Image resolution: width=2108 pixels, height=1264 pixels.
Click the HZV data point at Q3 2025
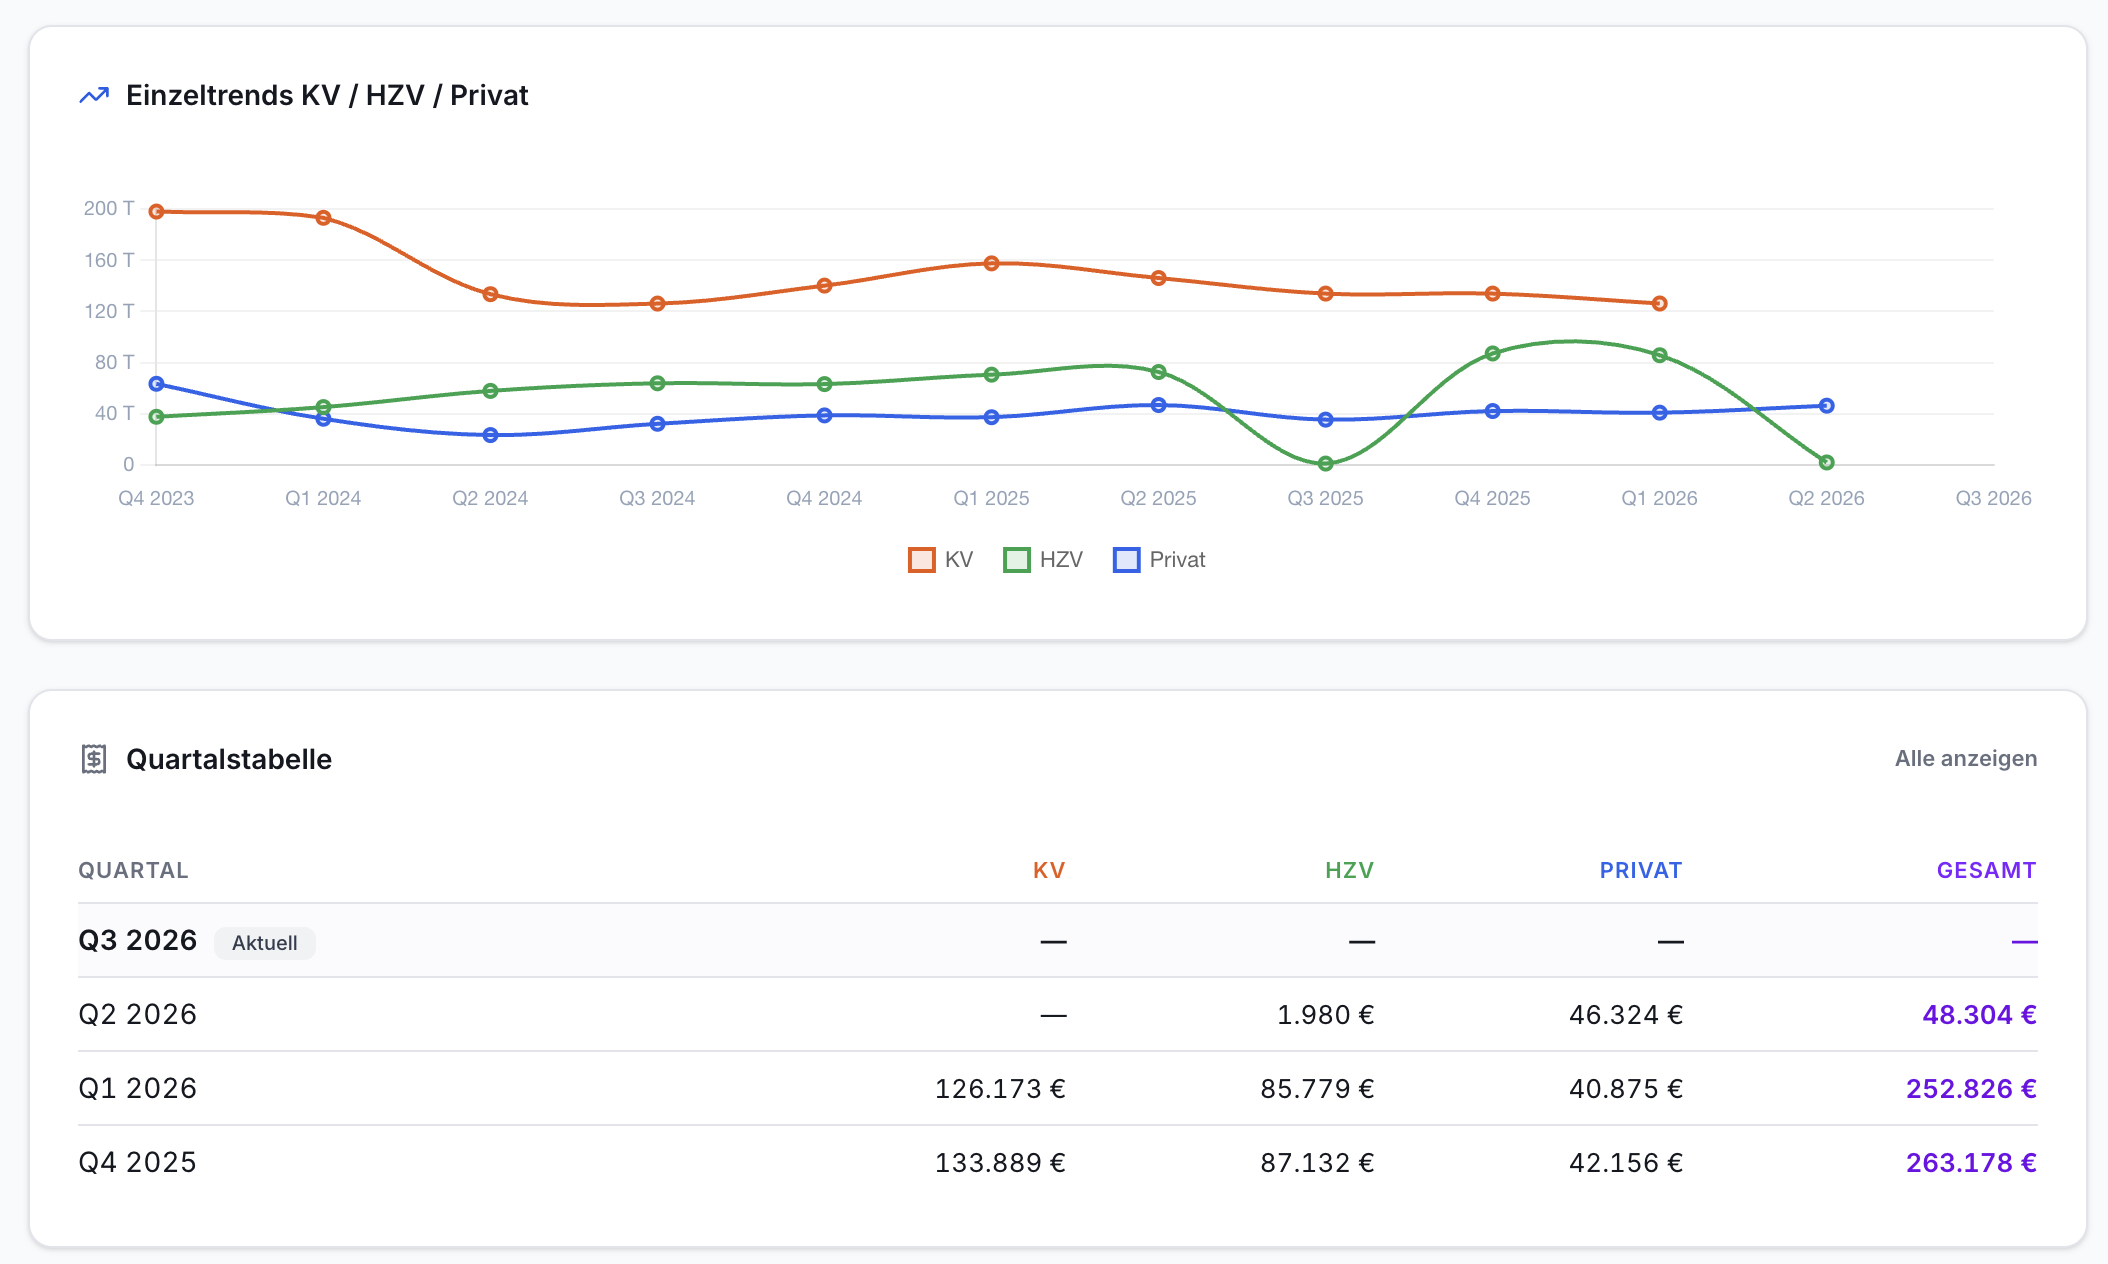(x=1325, y=464)
